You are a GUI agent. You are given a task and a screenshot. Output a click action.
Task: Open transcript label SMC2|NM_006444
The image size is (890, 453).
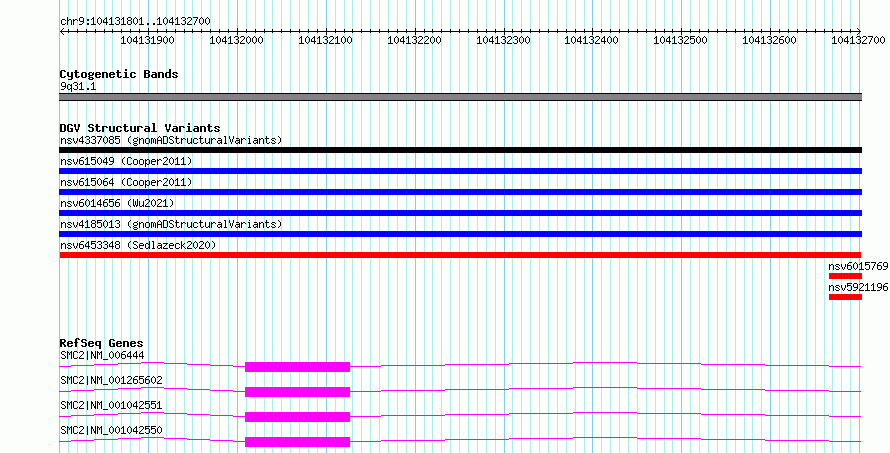[x=102, y=355]
